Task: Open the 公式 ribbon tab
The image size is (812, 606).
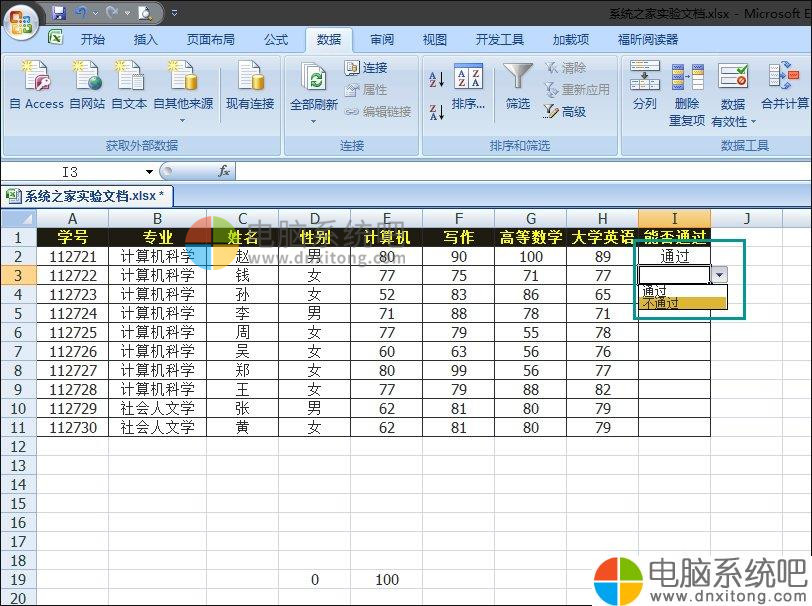Action: tap(276, 40)
